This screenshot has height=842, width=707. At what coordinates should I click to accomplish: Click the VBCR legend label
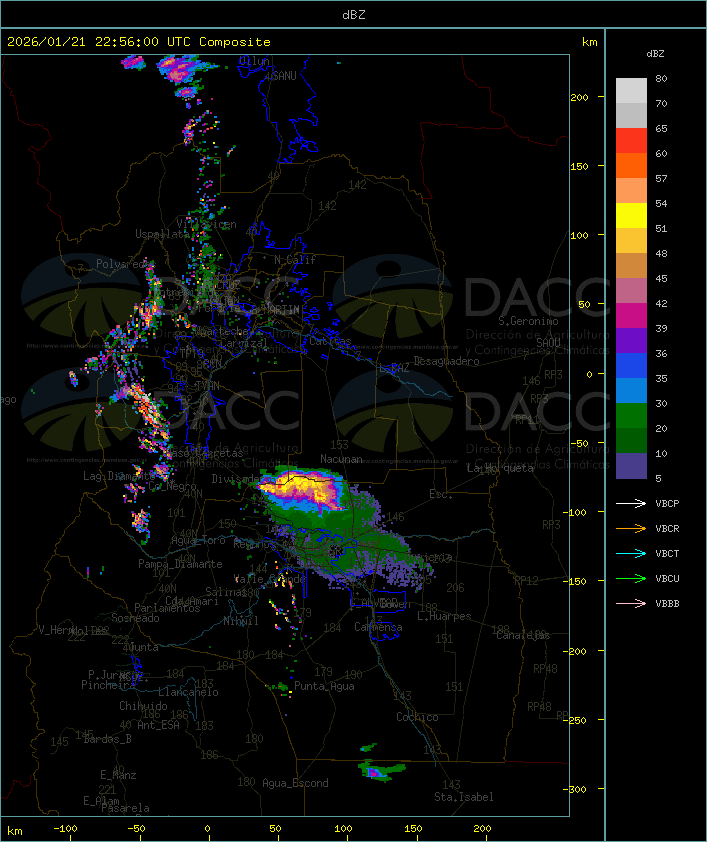(x=667, y=528)
